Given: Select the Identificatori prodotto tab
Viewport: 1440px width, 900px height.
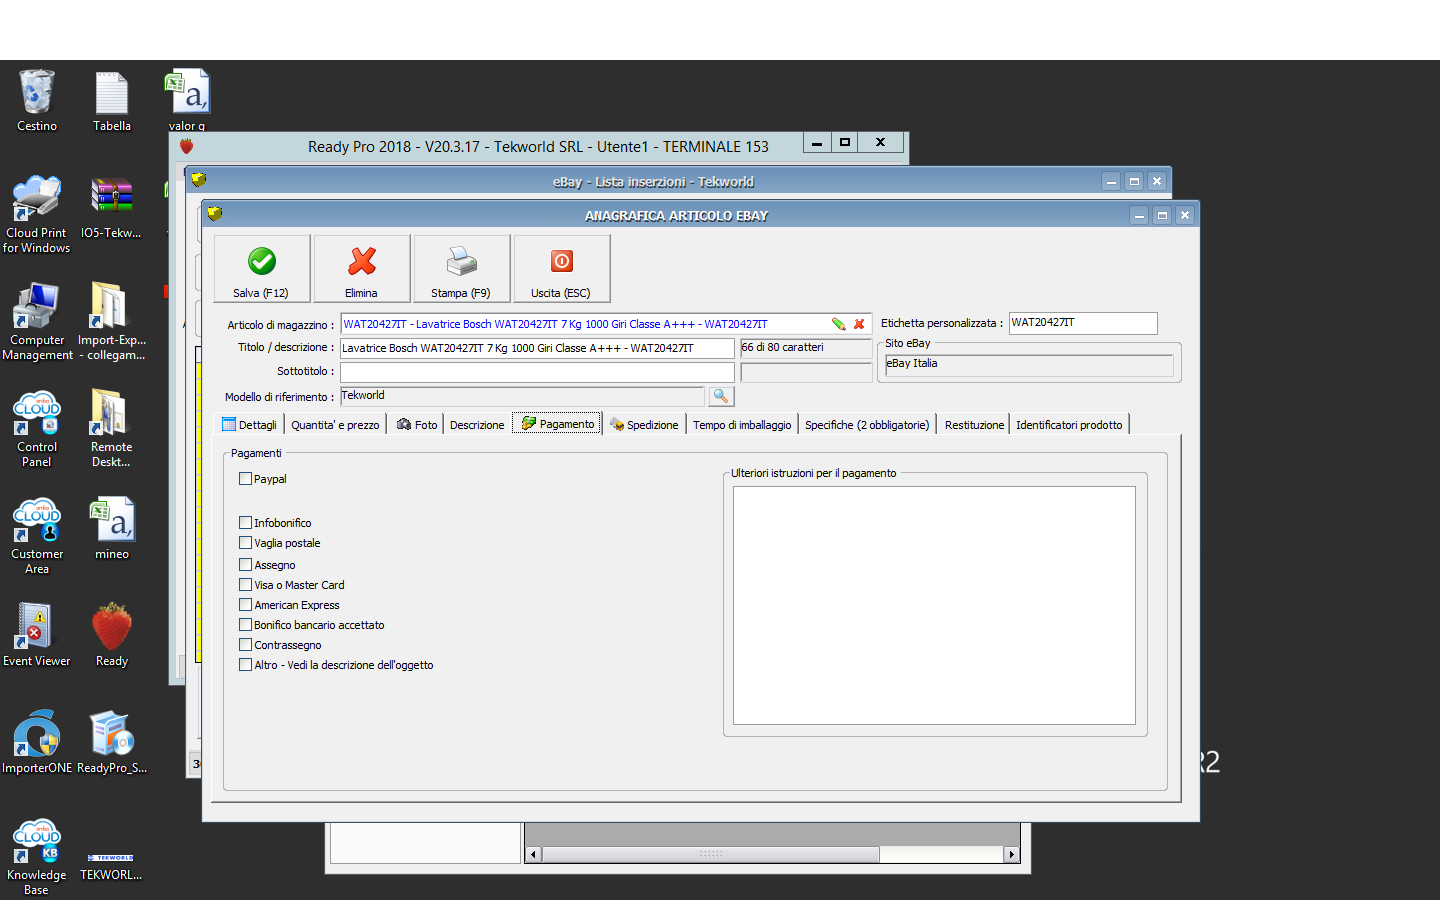Looking at the screenshot, I should (x=1069, y=425).
